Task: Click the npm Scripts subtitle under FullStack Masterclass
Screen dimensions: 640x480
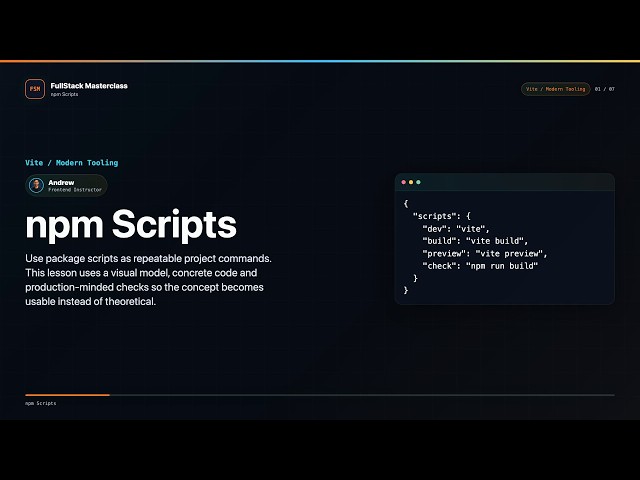Action: coord(64,94)
